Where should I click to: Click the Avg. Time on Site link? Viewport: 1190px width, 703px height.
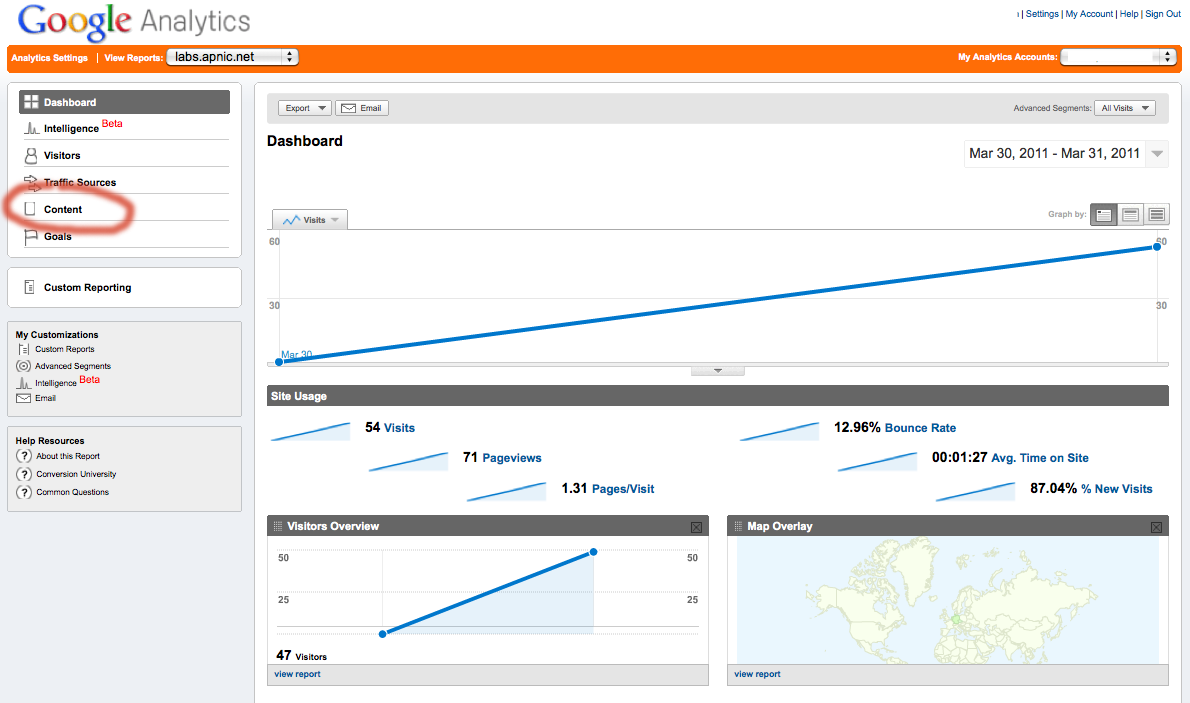(1040, 459)
